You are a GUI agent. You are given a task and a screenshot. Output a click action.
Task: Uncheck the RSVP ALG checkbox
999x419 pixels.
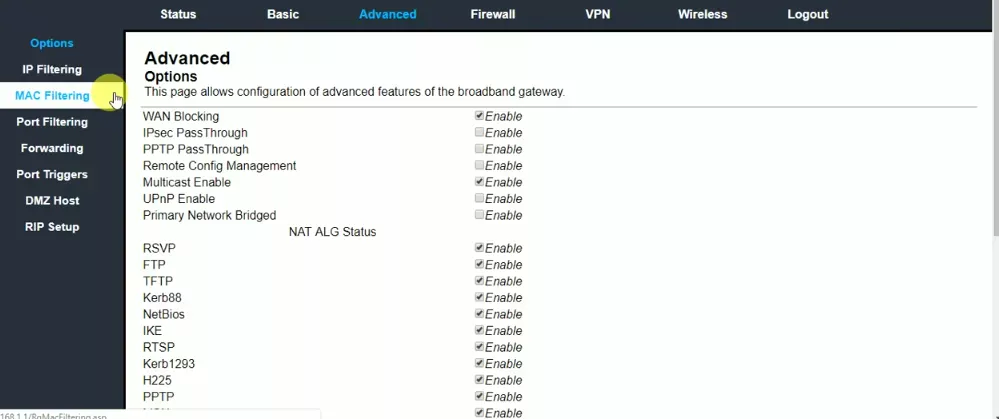point(480,248)
